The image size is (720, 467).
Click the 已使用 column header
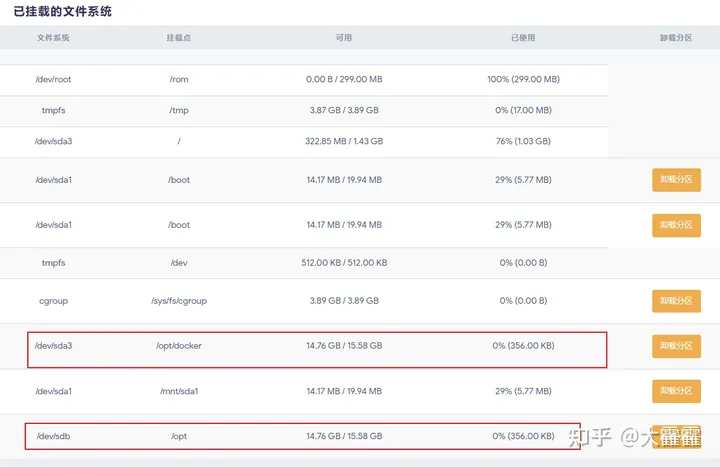click(523, 38)
